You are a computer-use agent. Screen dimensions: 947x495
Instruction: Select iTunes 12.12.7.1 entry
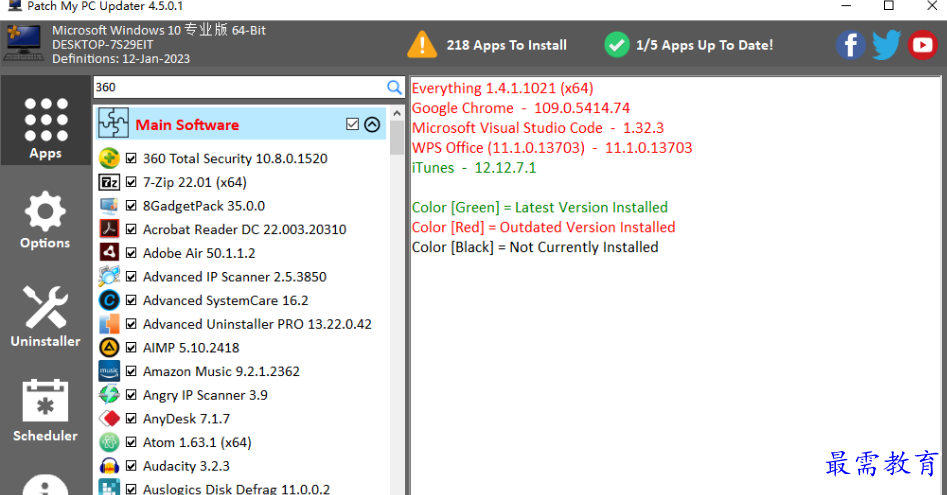tap(474, 168)
